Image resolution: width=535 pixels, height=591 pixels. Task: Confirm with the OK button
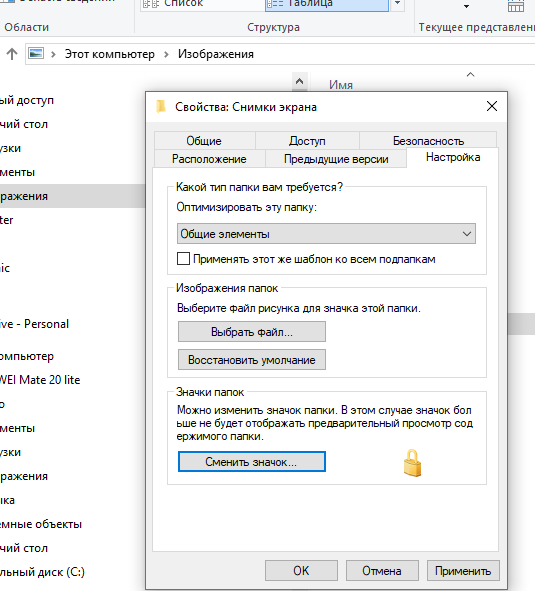tap(301, 571)
